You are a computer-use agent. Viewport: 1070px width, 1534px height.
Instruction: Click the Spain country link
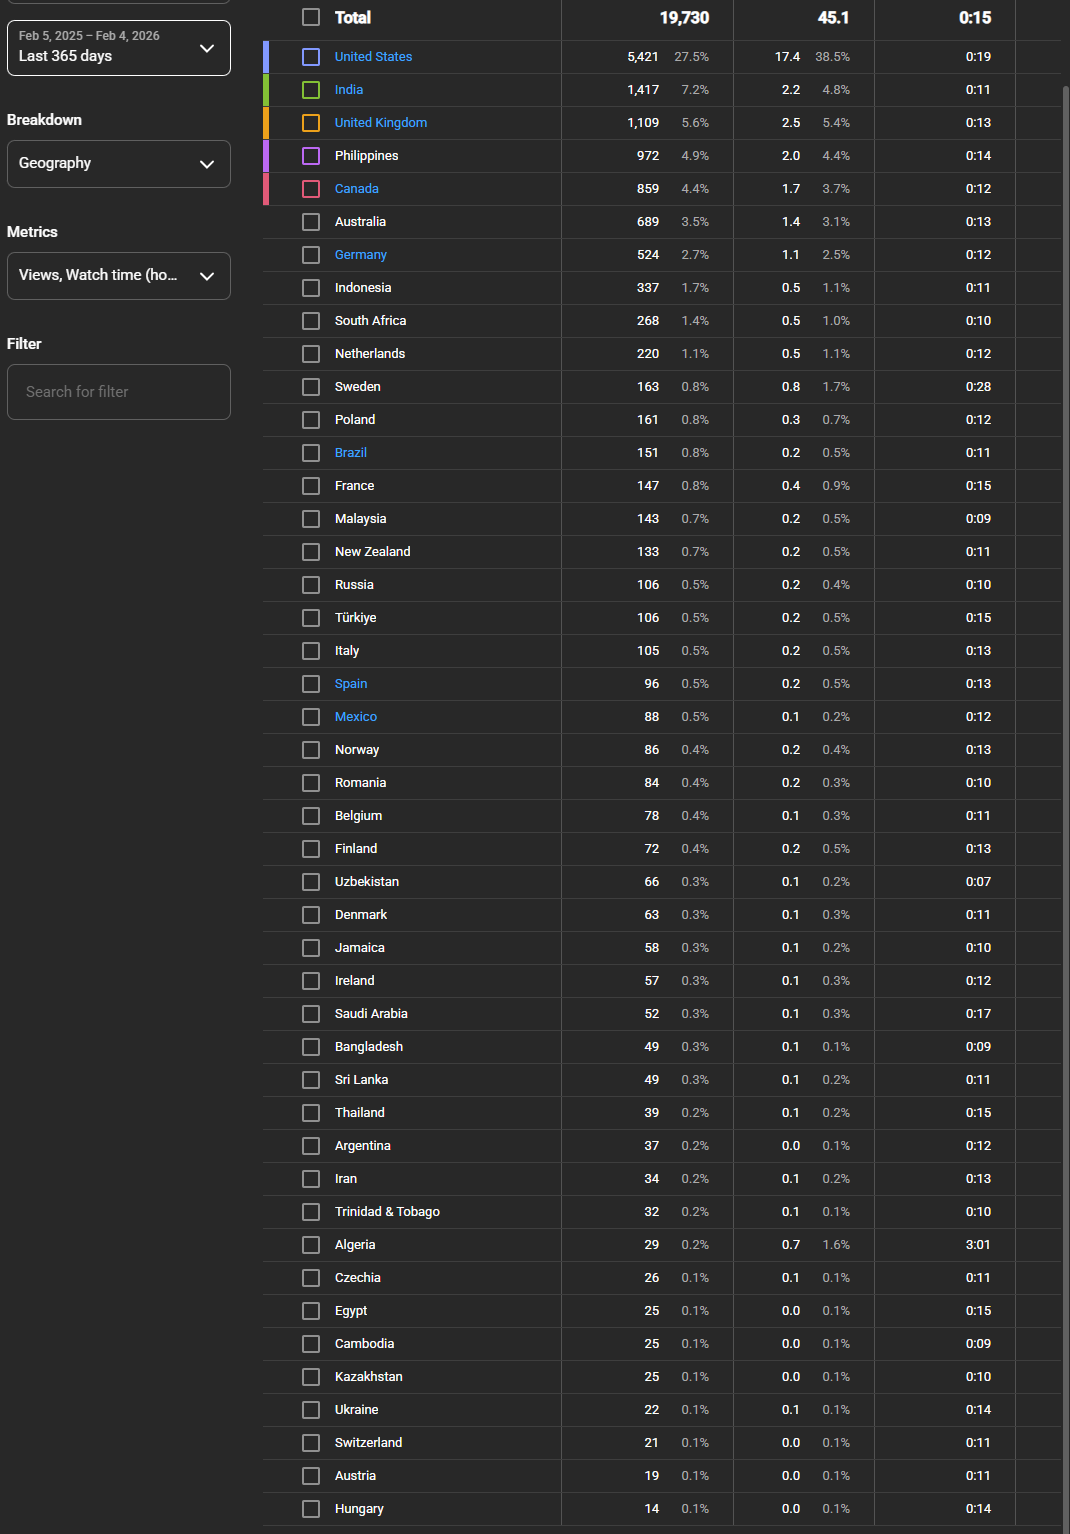click(x=350, y=684)
